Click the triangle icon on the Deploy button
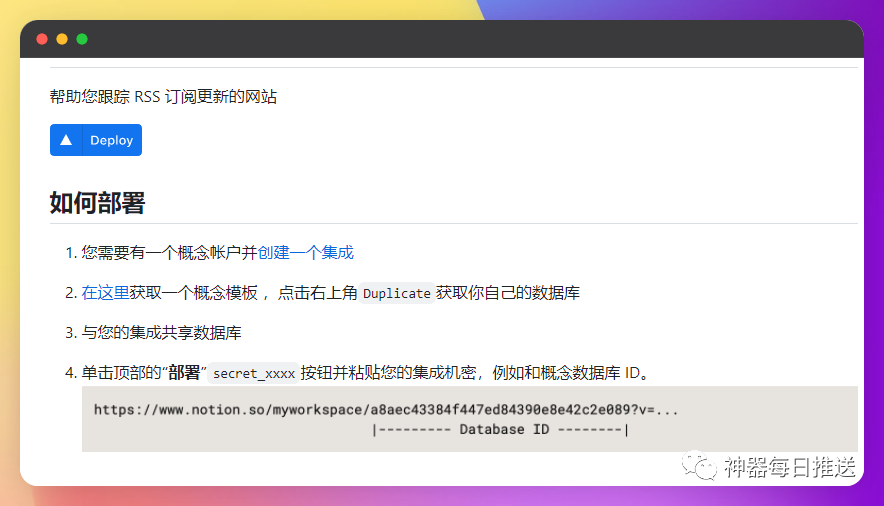The width and height of the screenshot is (884, 506). 66,140
